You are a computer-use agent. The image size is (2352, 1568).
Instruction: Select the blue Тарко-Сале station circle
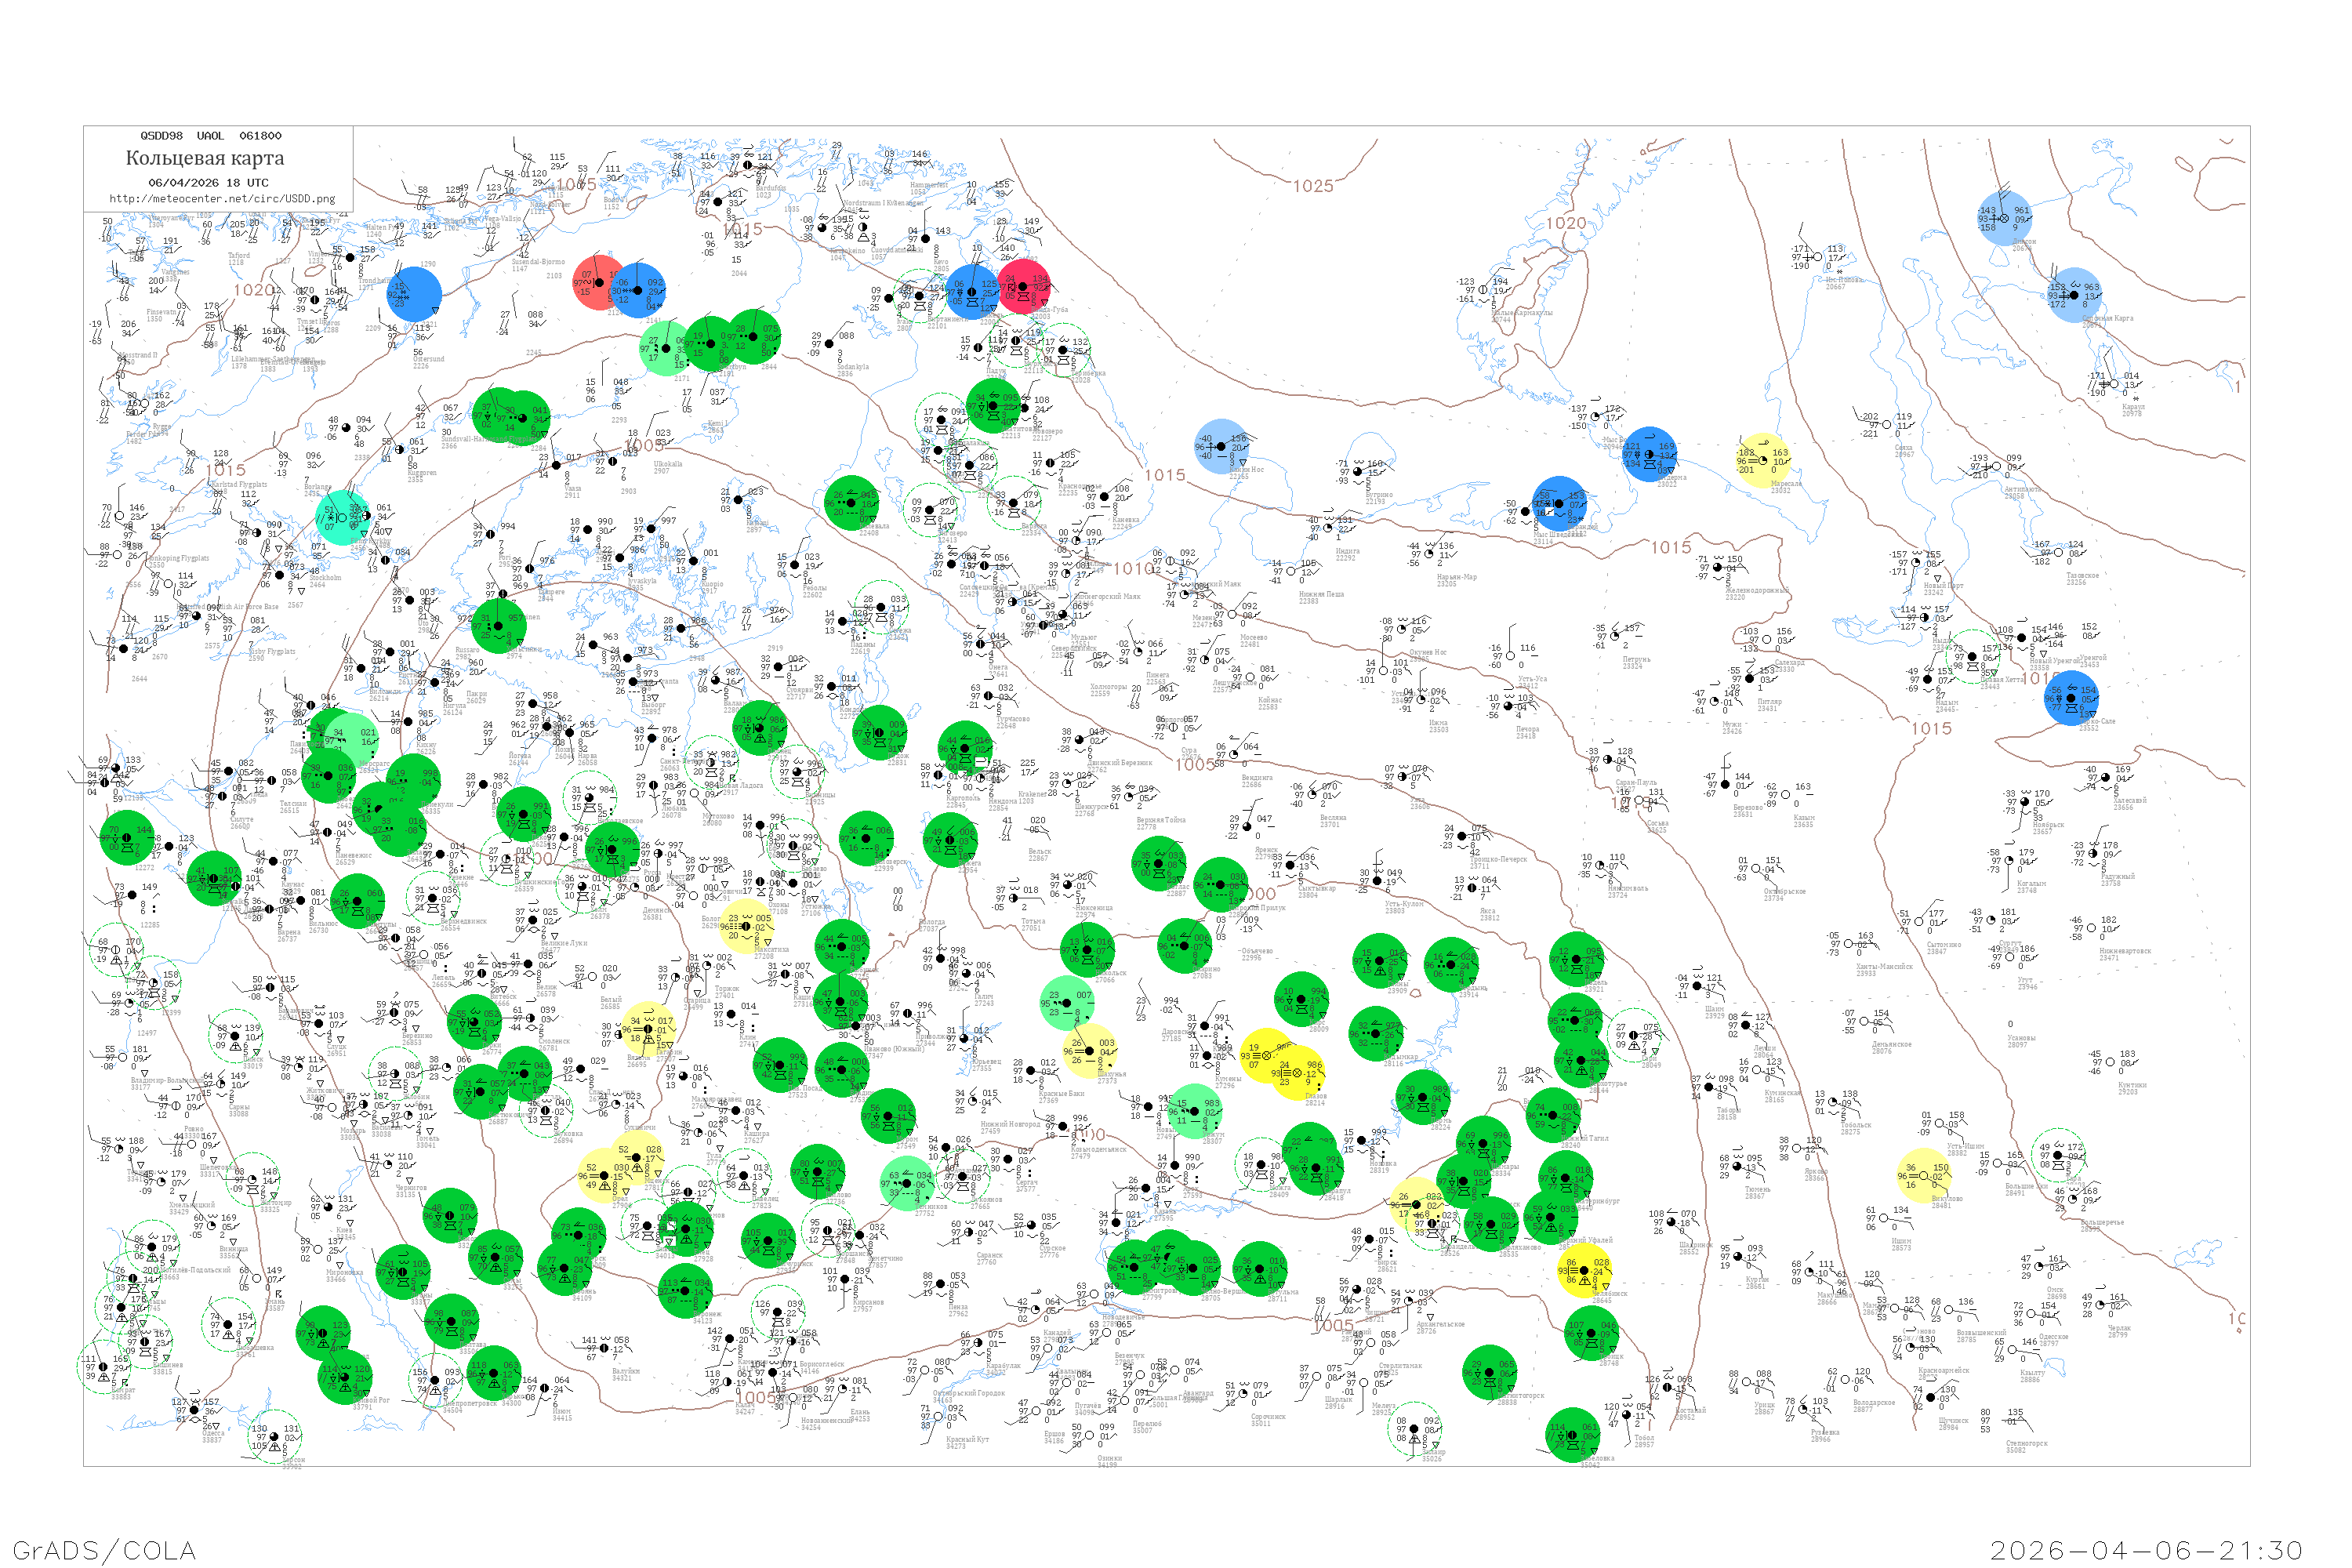pyautogui.click(x=2071, y=698)
